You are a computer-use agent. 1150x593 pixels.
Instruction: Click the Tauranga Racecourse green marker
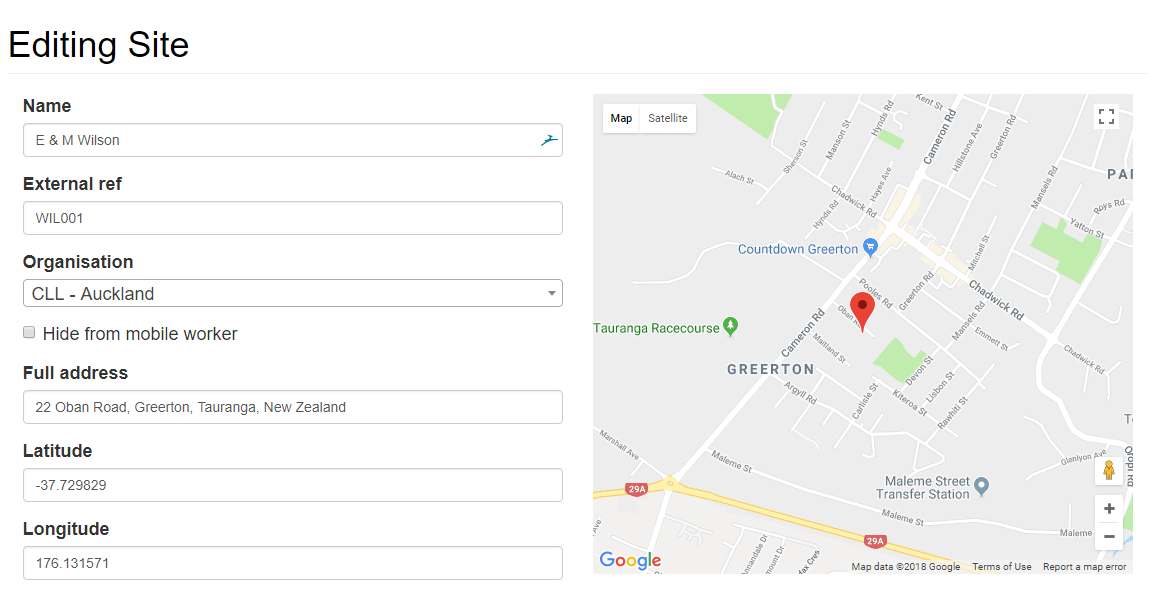tap(731, 326)
